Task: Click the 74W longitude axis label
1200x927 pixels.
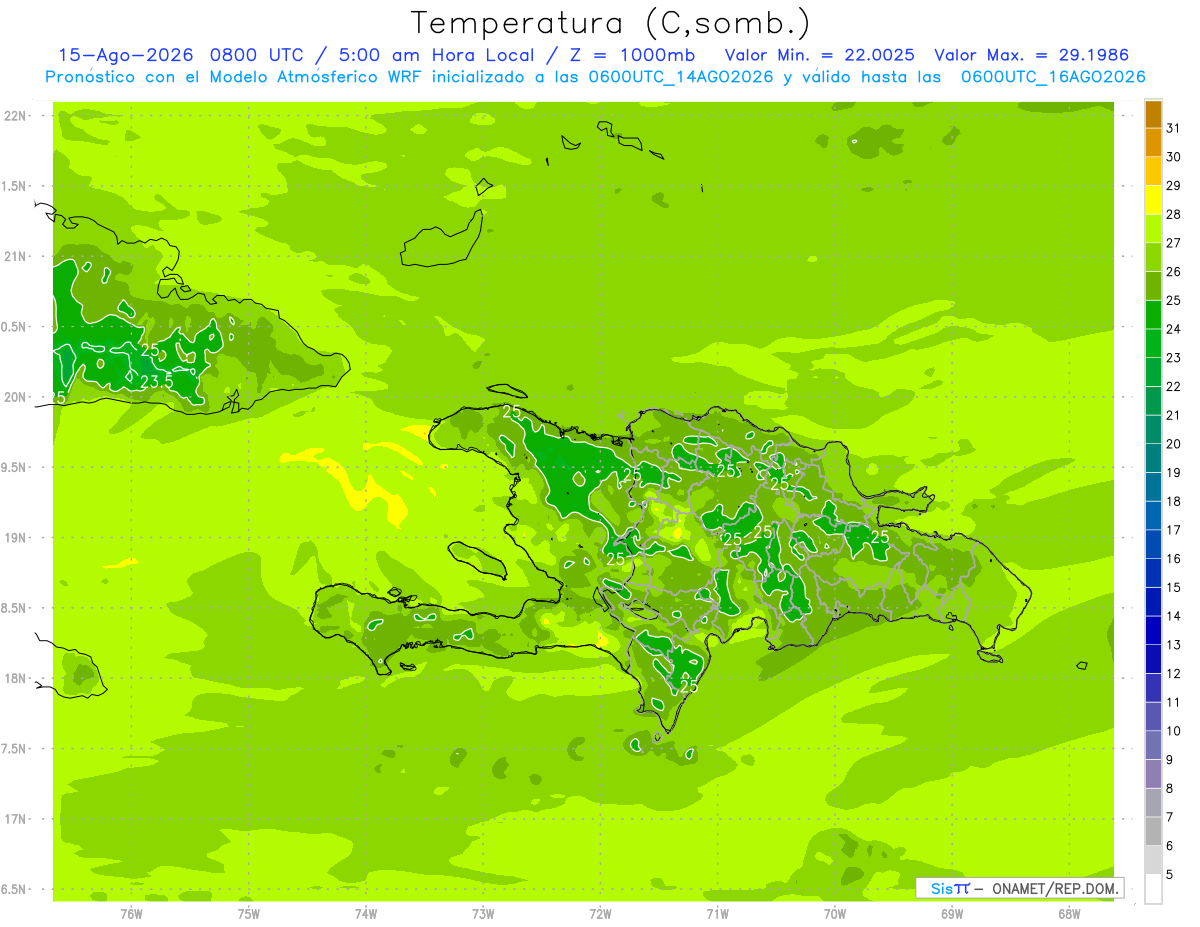Action: point(366,913)
